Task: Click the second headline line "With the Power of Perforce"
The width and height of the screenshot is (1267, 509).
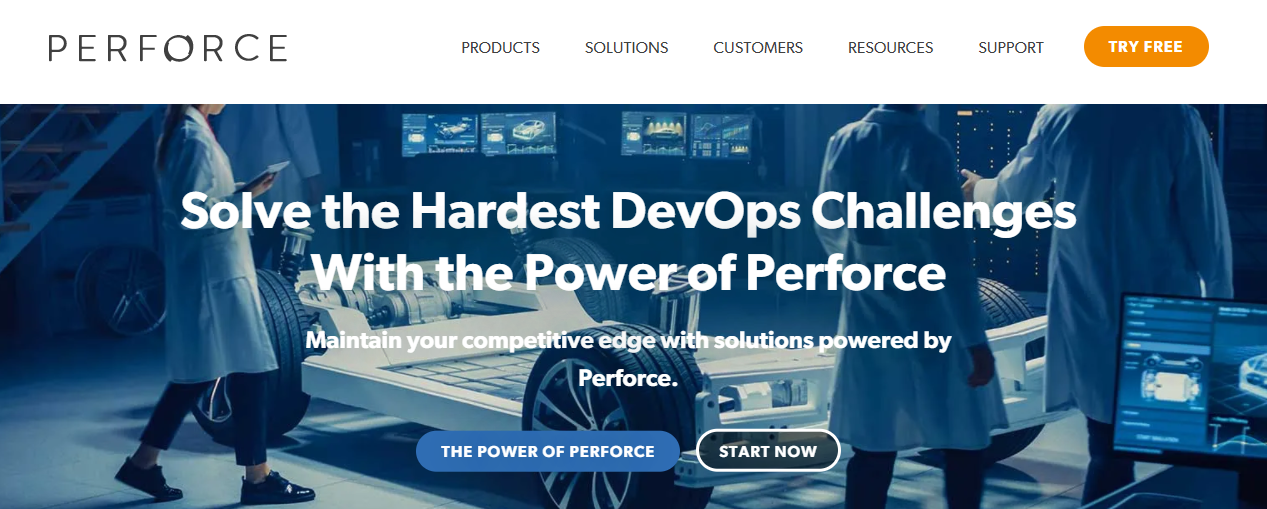Action: pyautogui.click(x=629, y=272)
